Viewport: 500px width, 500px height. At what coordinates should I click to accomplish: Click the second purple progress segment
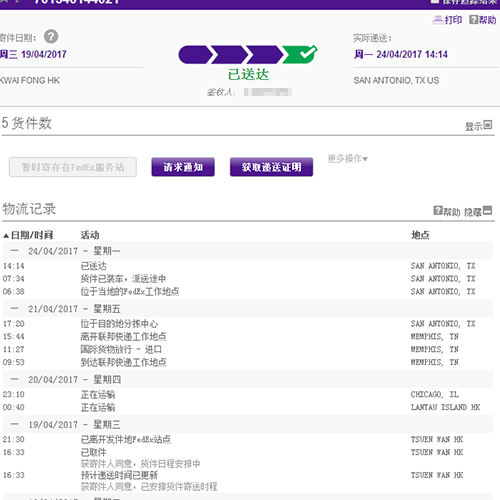tap(230, 55)
